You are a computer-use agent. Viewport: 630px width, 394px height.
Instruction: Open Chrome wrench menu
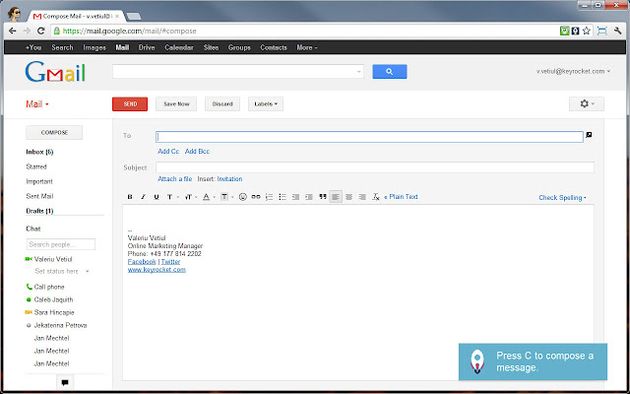(618, 31)
